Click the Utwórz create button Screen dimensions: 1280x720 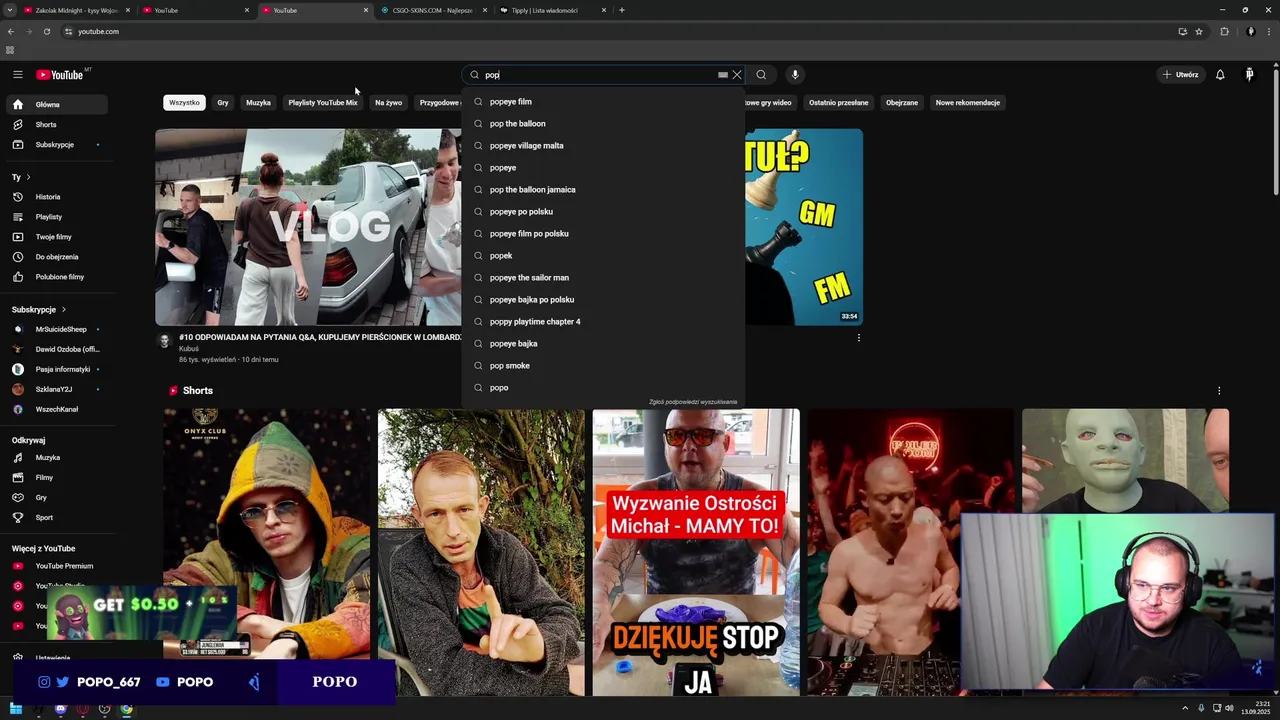(x=1180, y=75)
